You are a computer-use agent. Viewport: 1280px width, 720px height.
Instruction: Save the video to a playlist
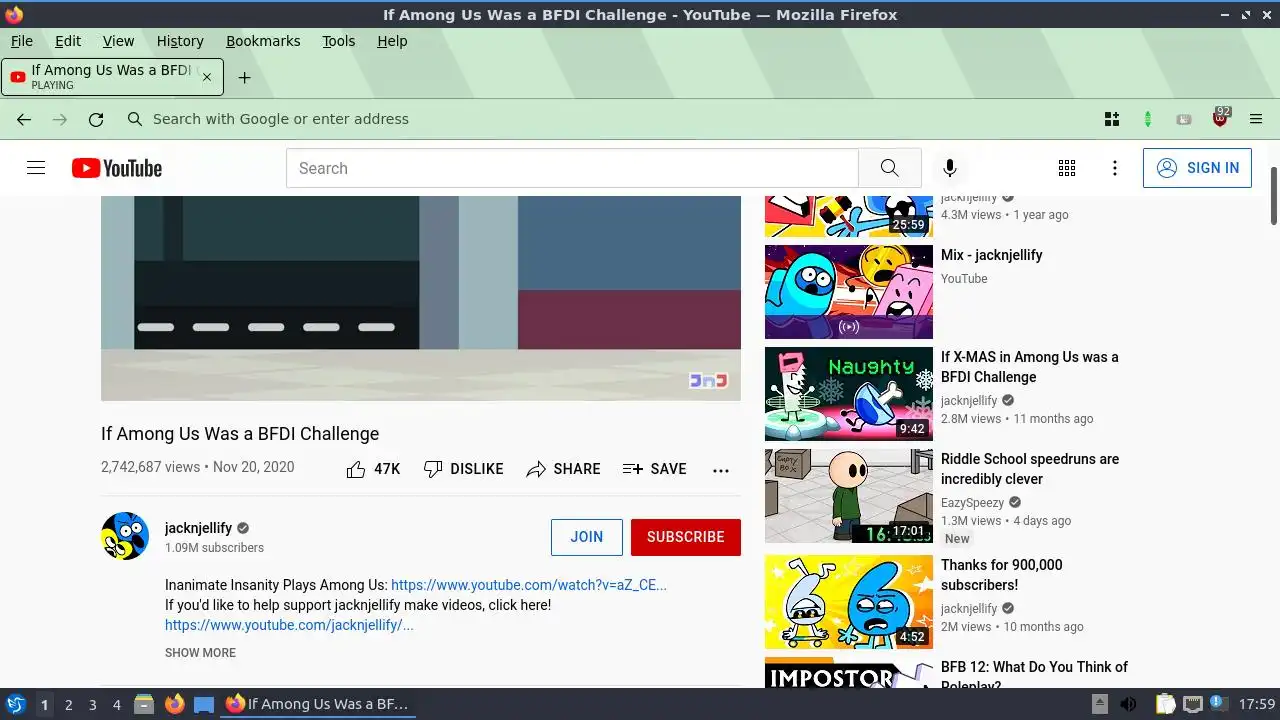tap(654, 469)
